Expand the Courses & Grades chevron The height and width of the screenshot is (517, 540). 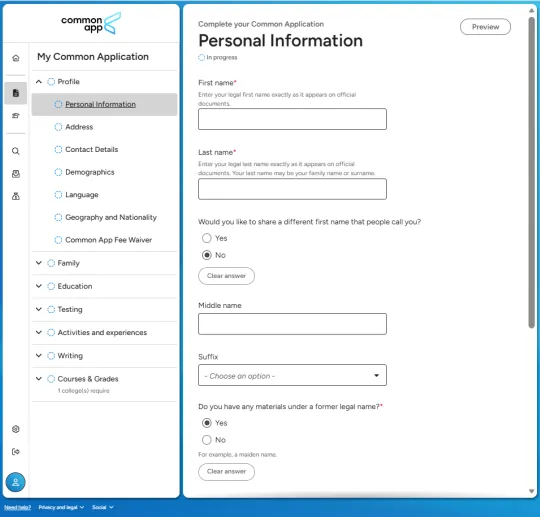click(x=39, y=379)
